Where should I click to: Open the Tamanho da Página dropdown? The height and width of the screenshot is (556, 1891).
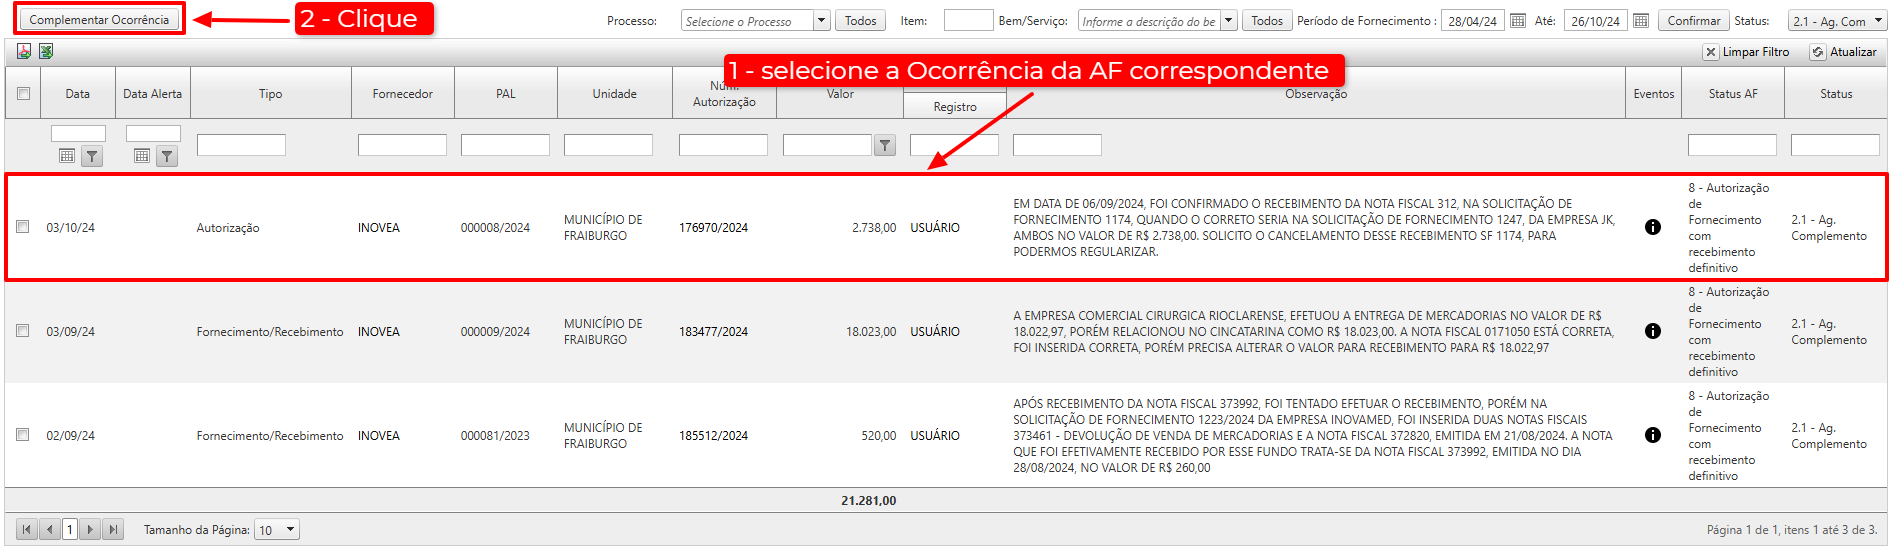click(x=290, y=530)
